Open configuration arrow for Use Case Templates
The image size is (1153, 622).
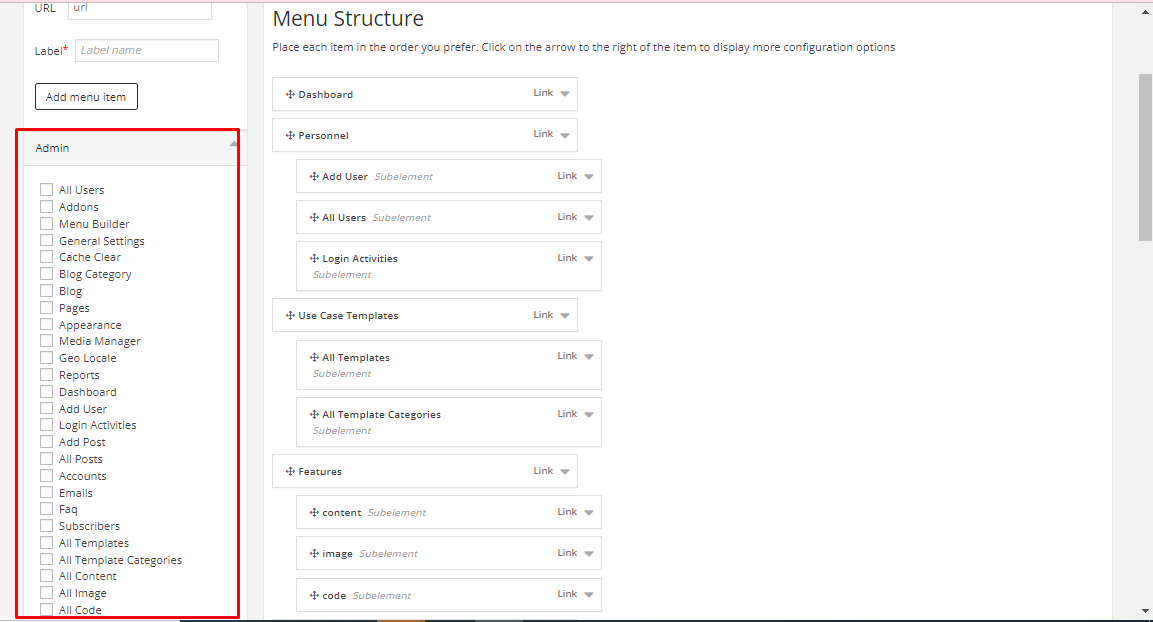tap(565, 316)
